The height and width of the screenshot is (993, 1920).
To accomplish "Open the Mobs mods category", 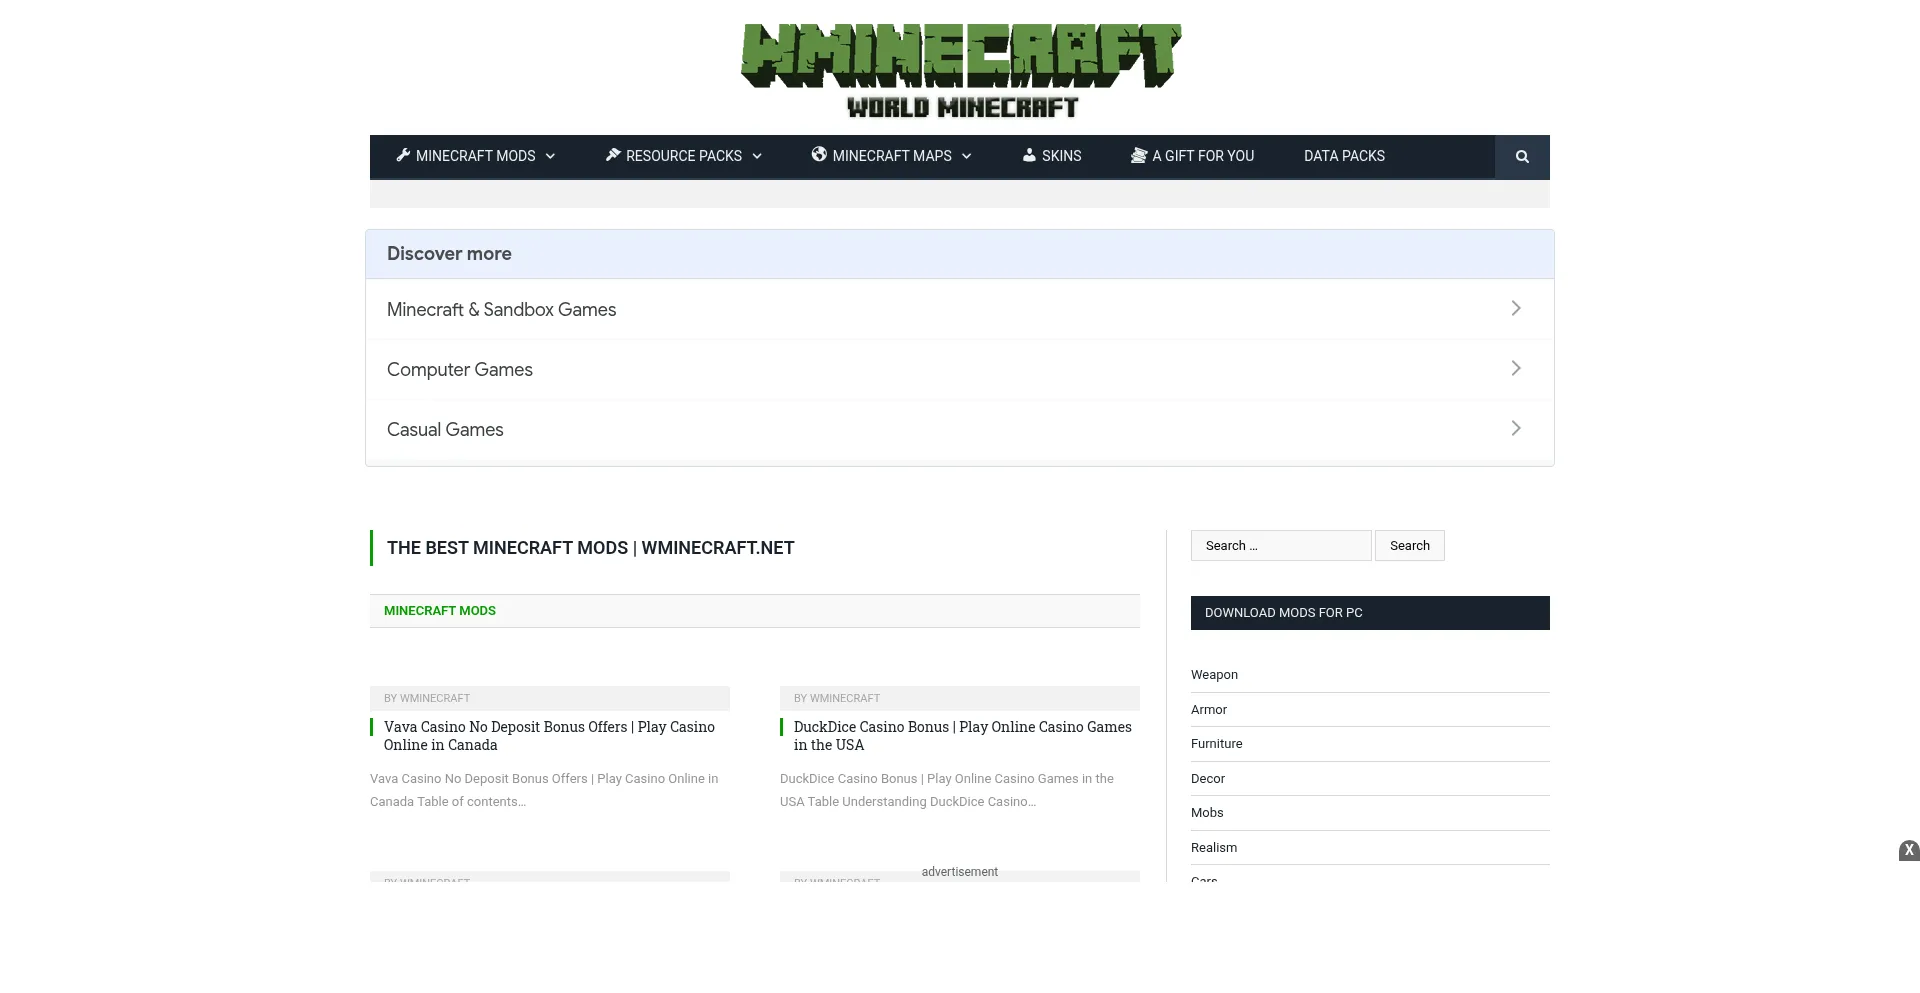I will click(1207, 813).
